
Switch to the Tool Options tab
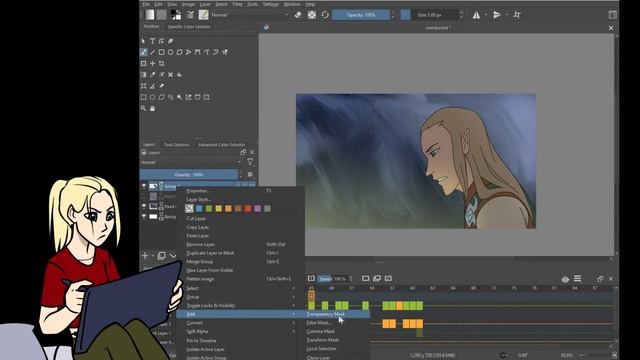[176, 144]
